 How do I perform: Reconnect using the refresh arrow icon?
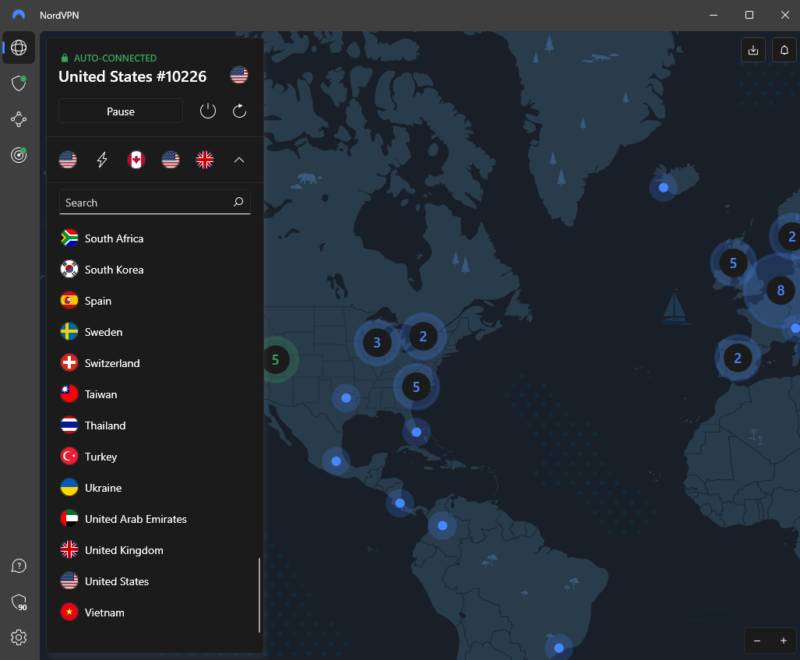coord(239,111)
